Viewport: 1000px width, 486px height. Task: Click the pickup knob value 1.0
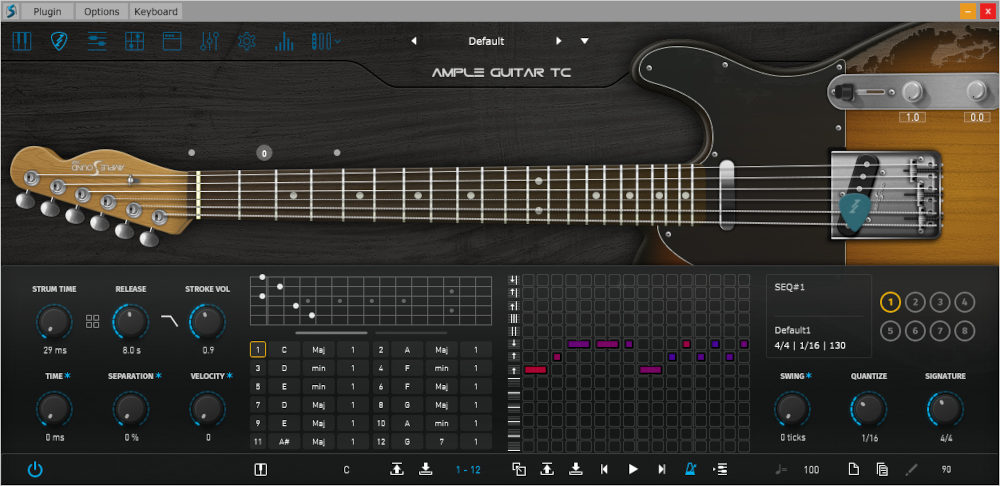[x=913, y=117]
